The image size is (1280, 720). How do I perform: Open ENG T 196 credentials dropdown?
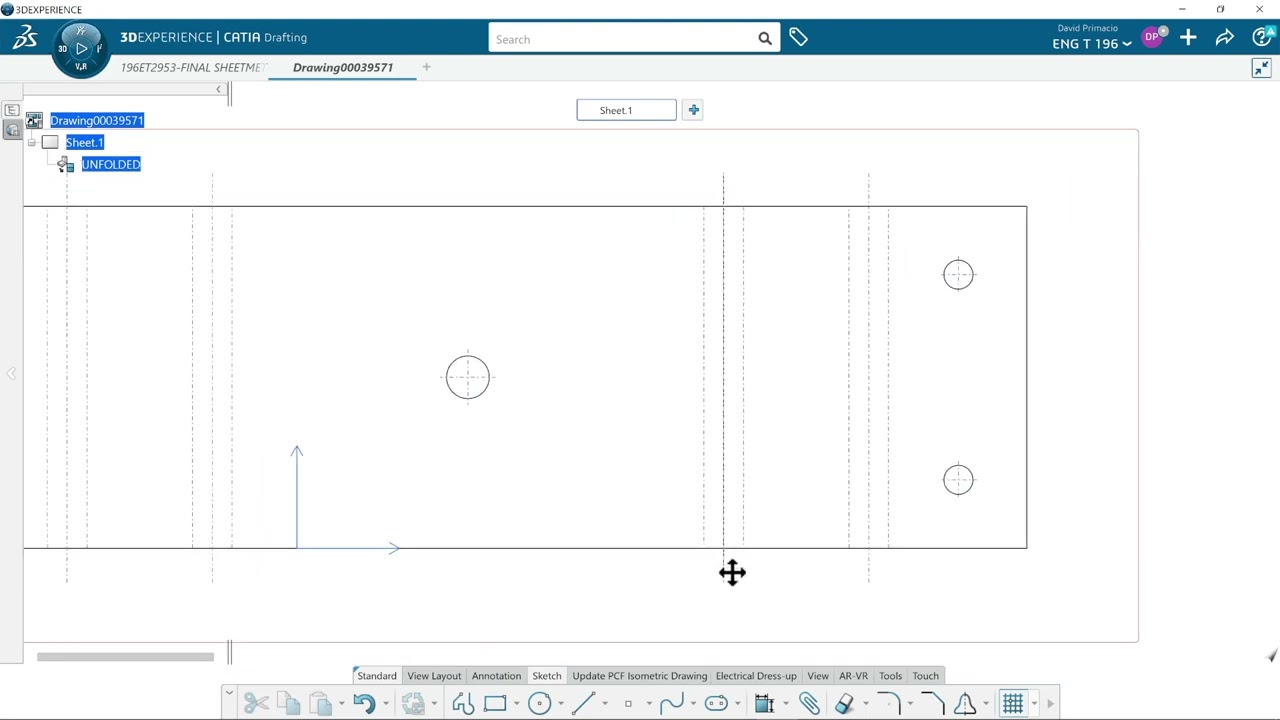(x=1092, y=43)
